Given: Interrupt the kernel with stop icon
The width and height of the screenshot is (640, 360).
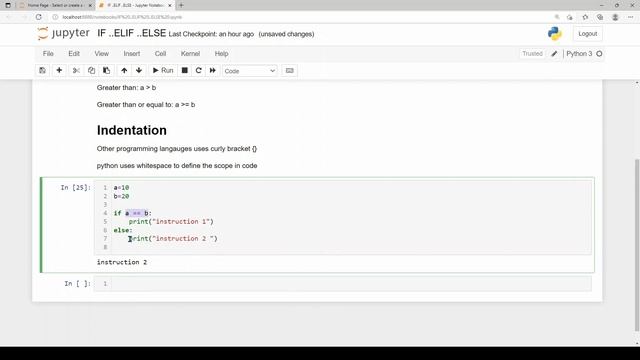Looking at the screenshot, I should click(184, 71).
